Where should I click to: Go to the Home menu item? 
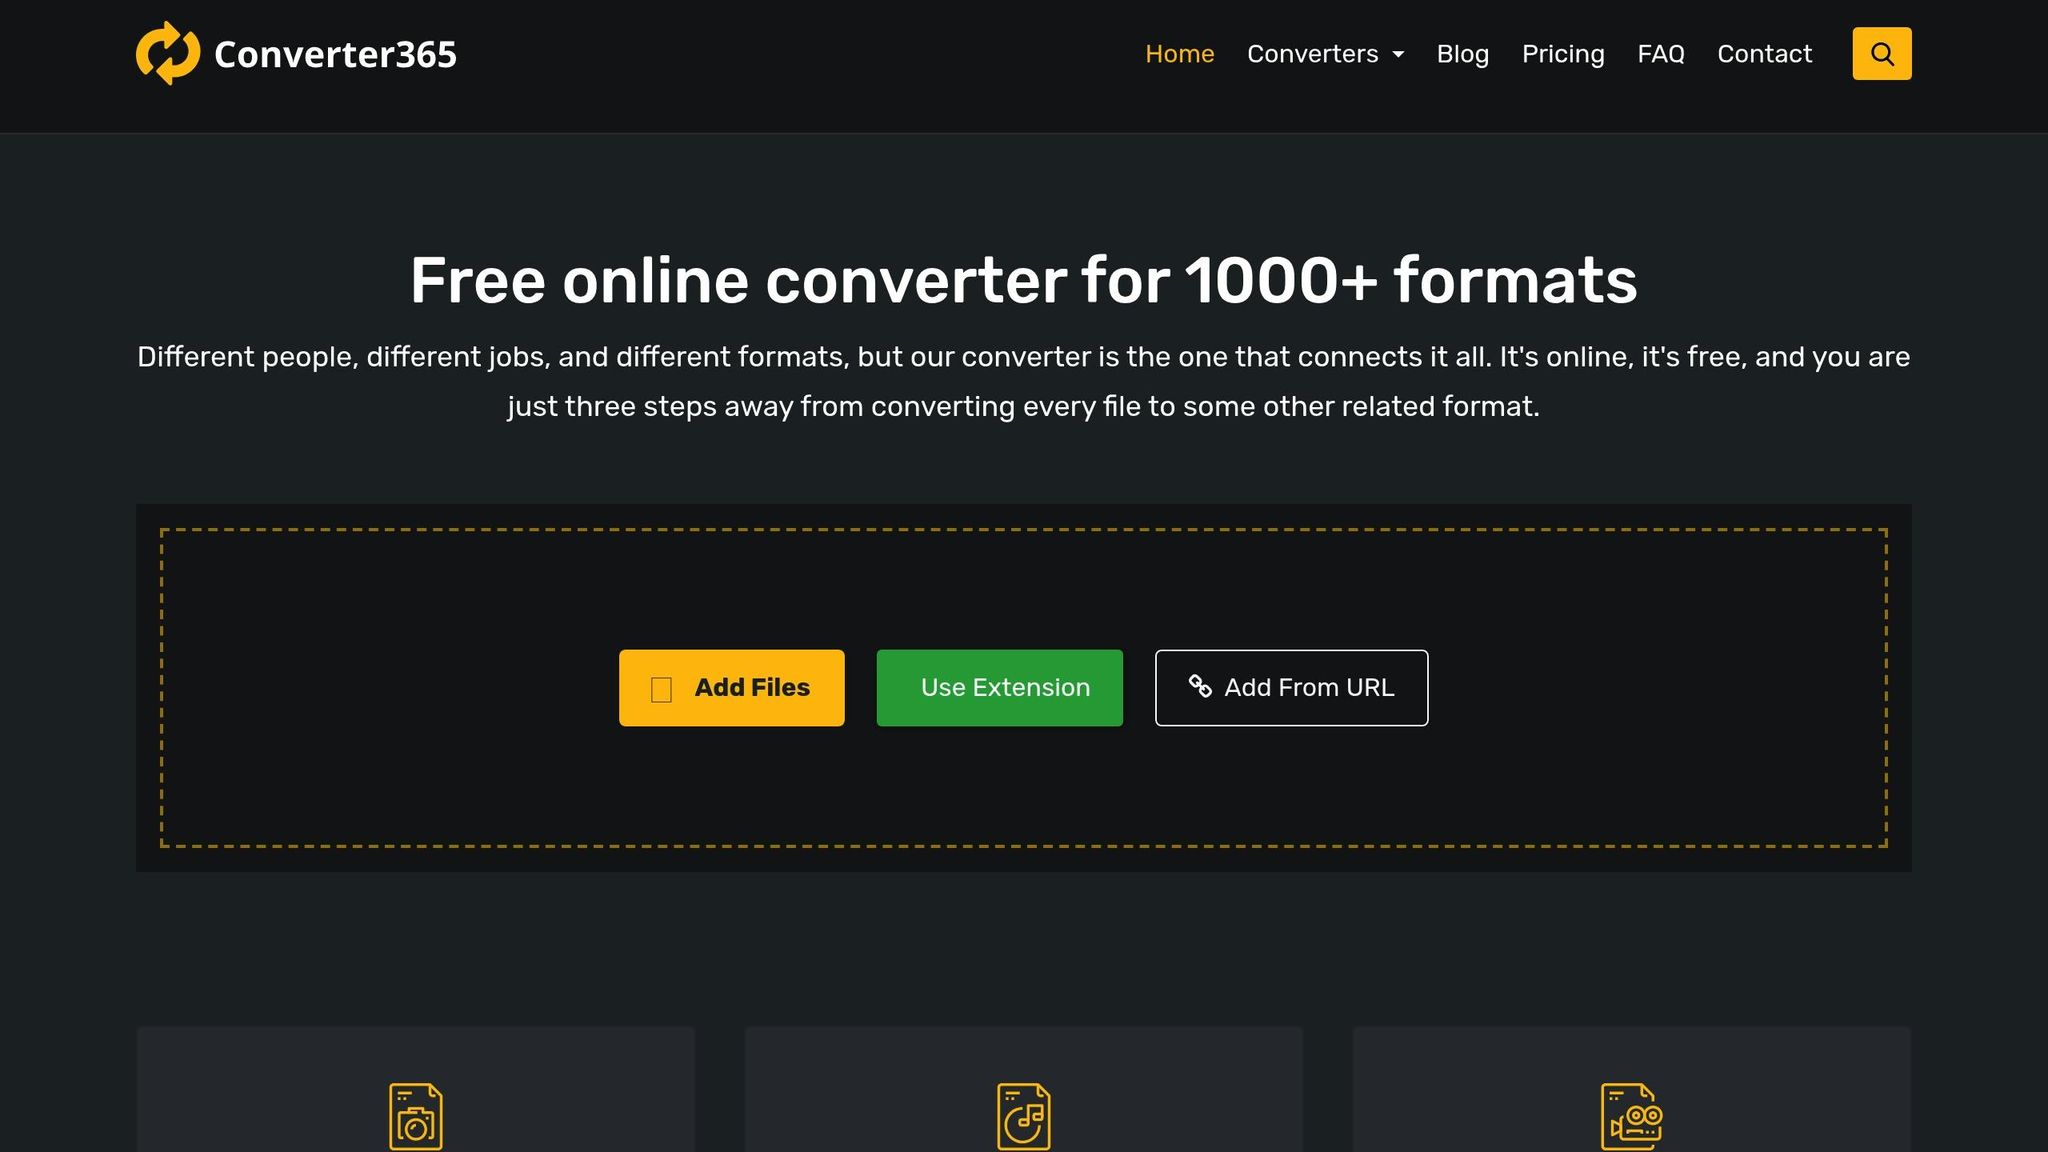click(x=1179, y=54)
